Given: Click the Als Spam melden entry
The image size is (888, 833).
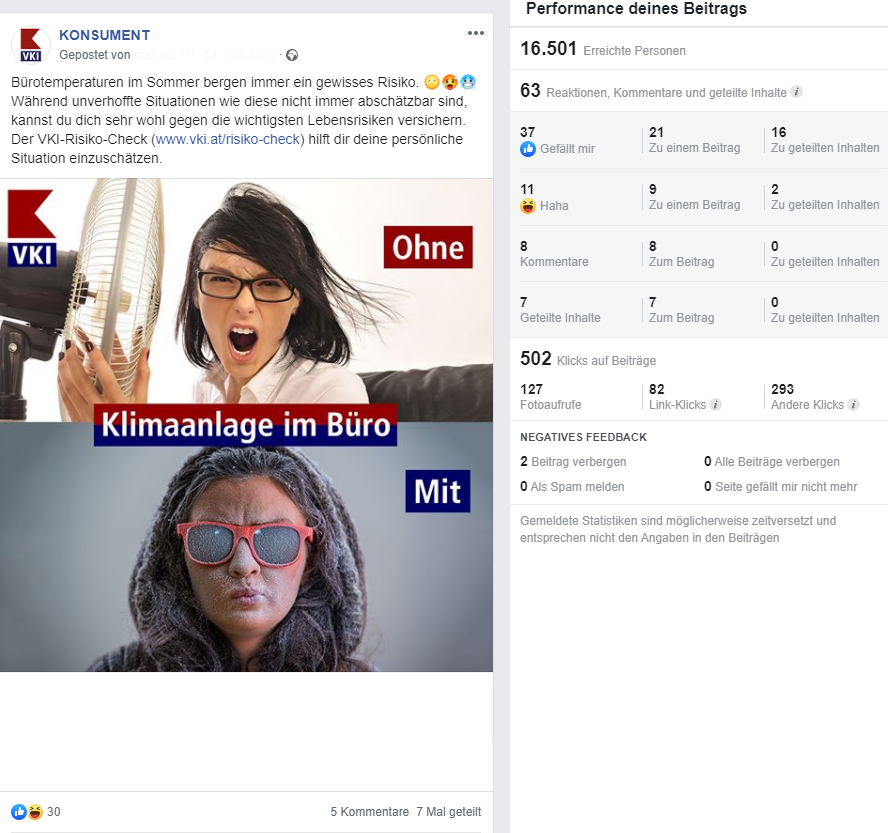Looking at the screenshot, I should pos(572,486).
